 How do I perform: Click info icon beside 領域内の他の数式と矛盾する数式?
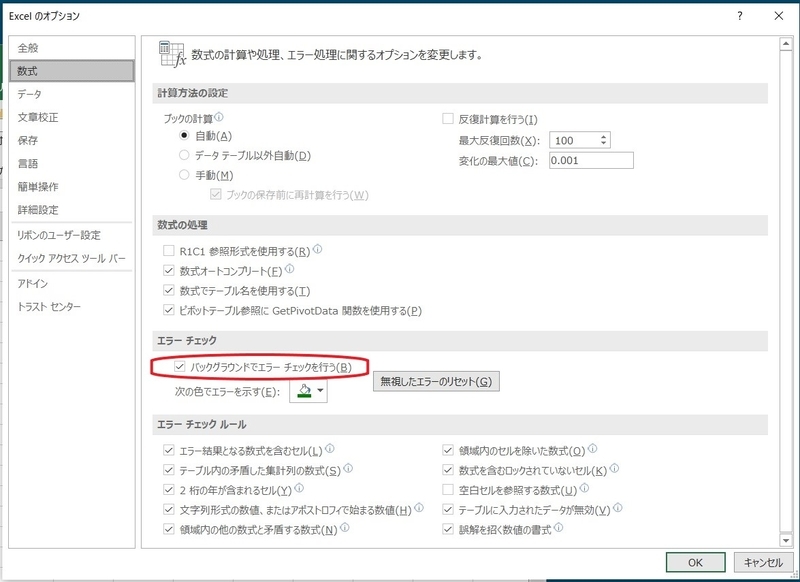(345, 527)
